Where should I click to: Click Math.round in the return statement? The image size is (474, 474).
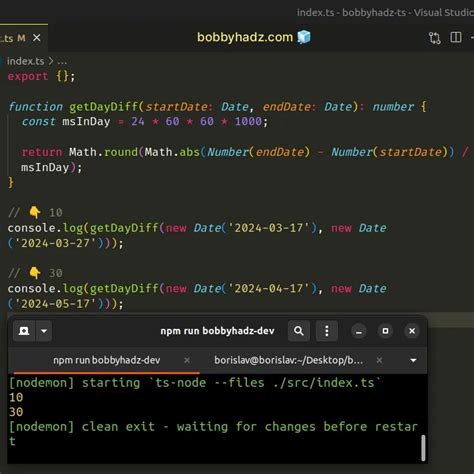point(103,152)
